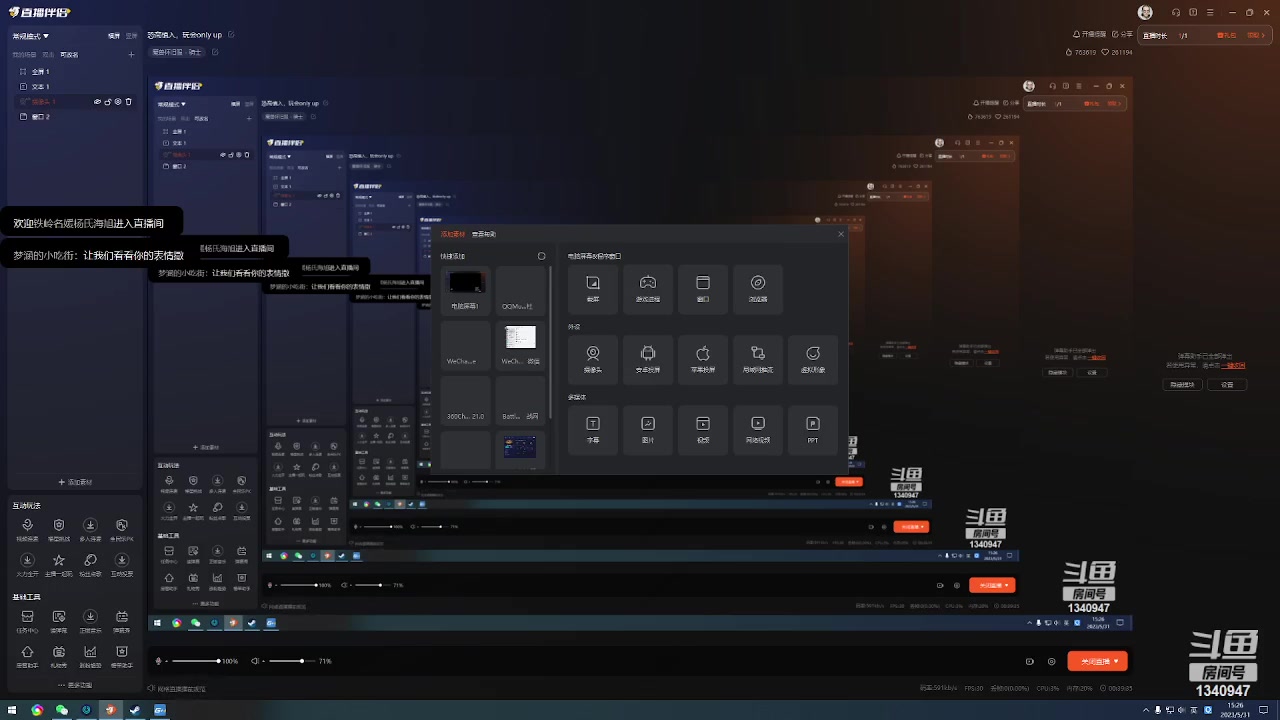Open 房管助手 house icon, outermost panel
Viewport: 1280px width, 720px height.
(x=27, y=656)
